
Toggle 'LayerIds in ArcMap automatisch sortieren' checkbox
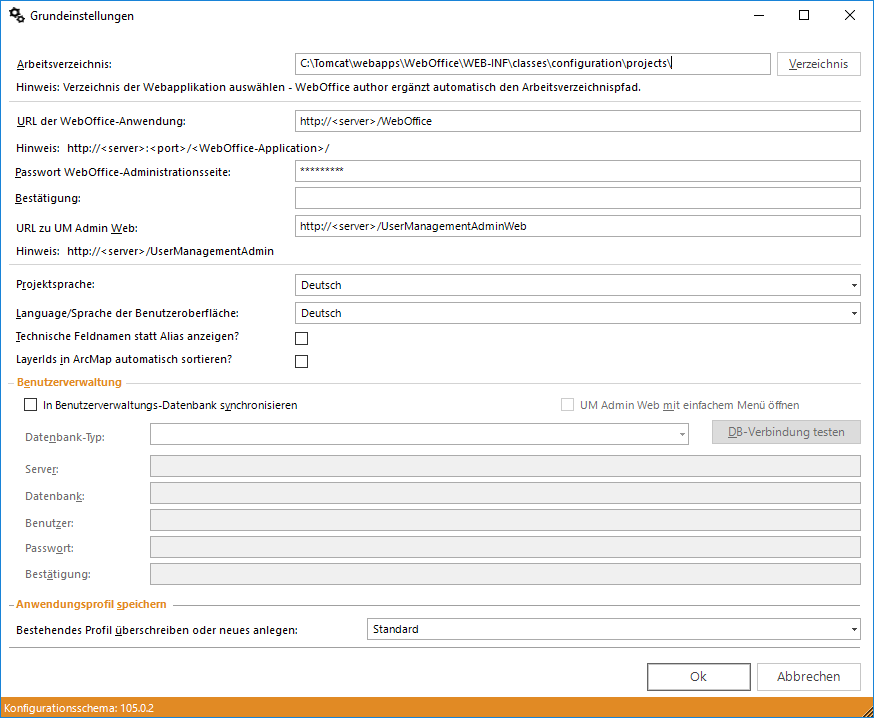301,361
